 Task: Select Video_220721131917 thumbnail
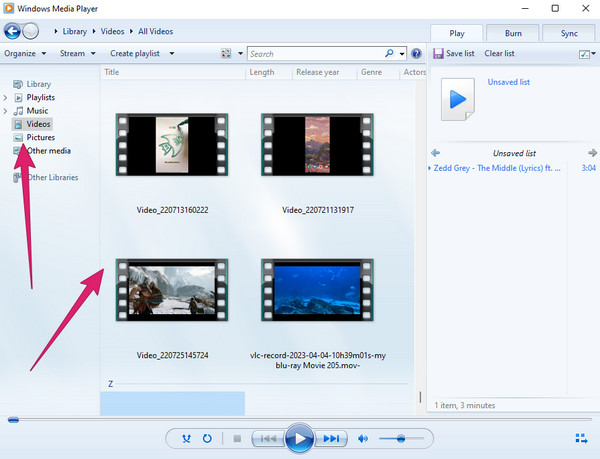click(317, 145)
